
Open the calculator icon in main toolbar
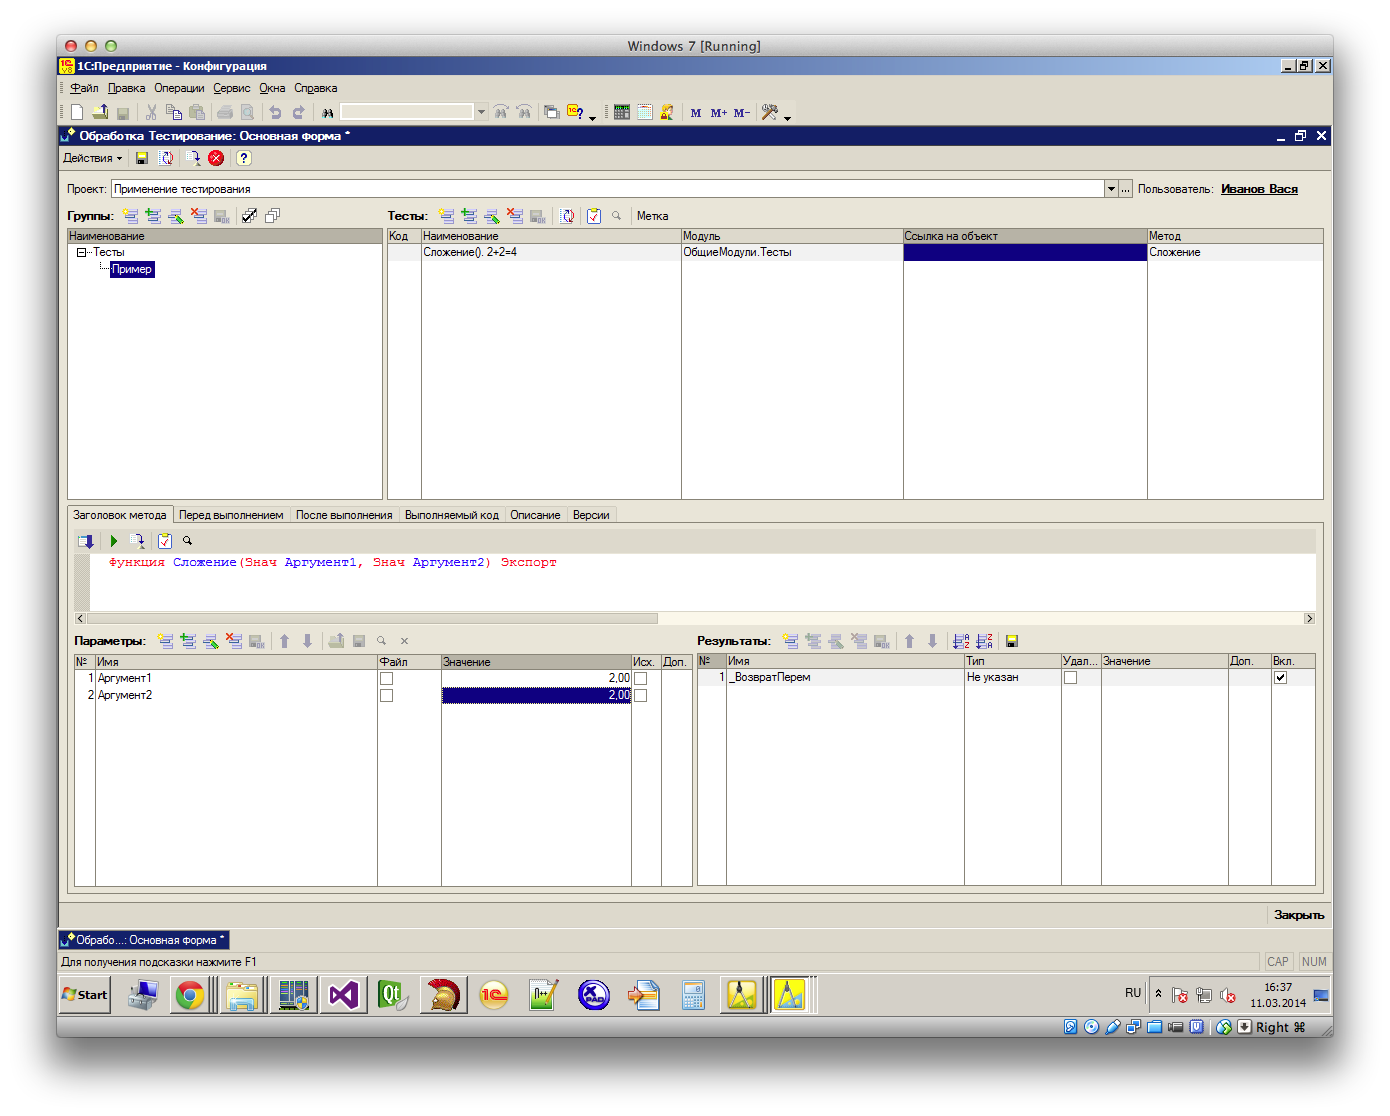coord(622,112)
